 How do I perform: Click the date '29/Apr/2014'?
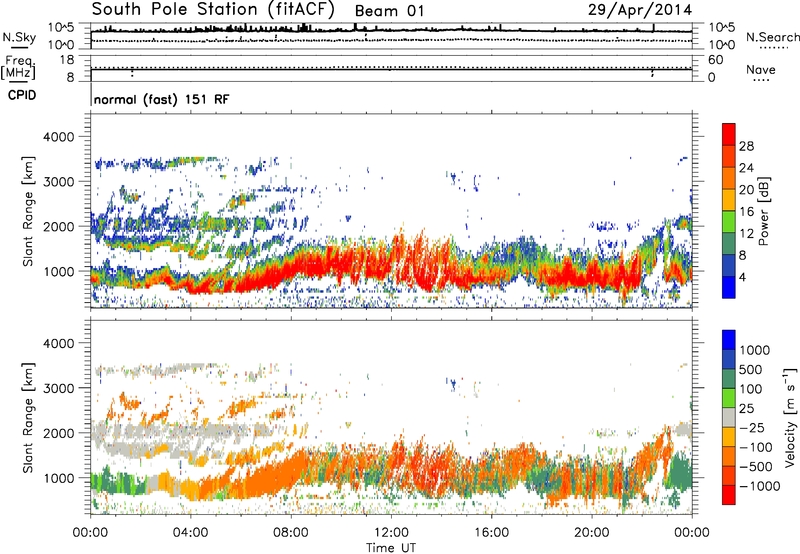coord(640,10)
